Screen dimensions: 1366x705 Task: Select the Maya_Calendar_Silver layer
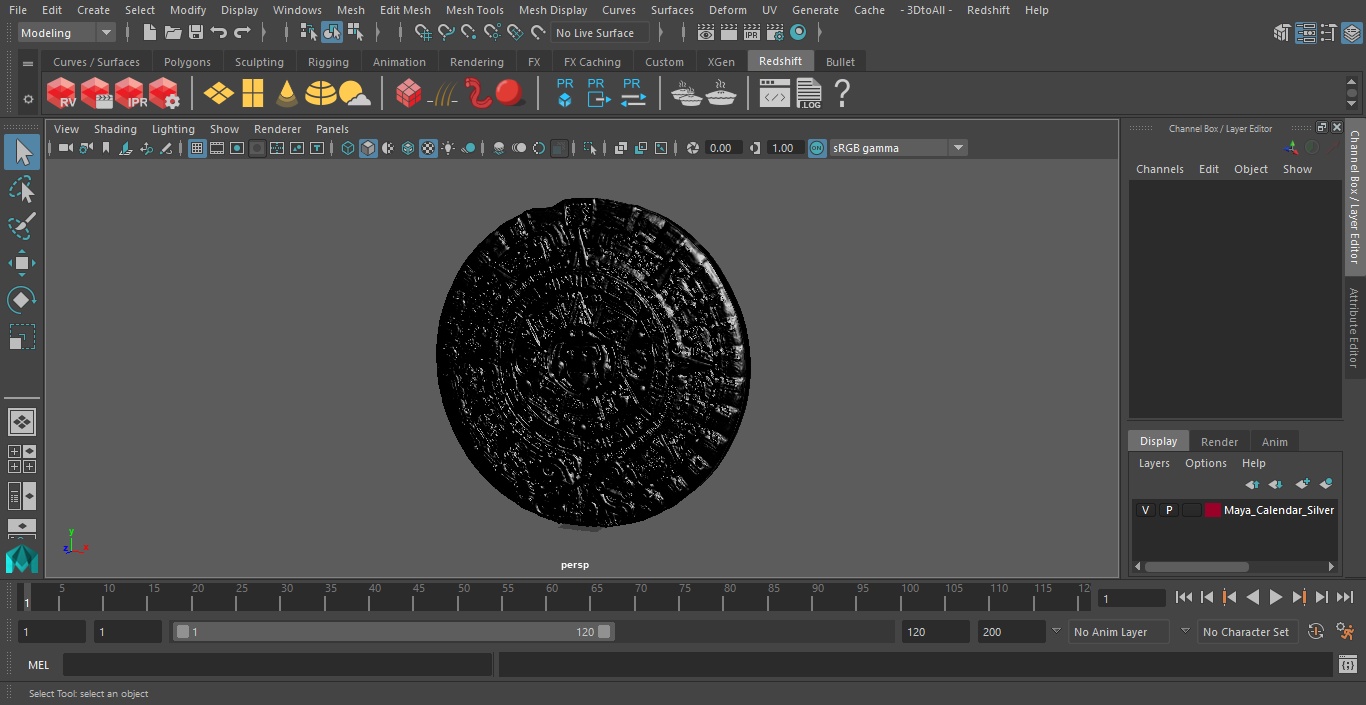coord(1278,510)
